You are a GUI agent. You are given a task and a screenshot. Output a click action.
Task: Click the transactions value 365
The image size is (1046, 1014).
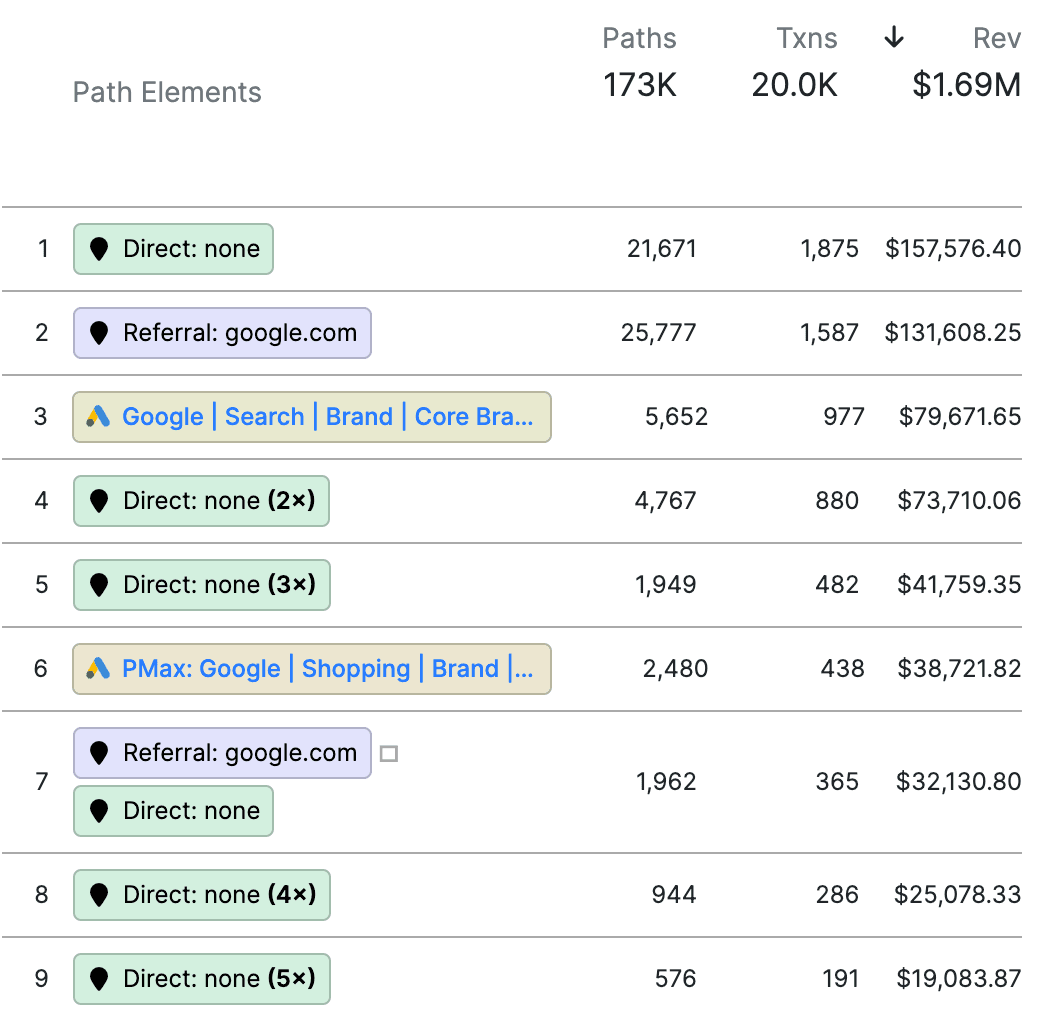click(x=837, y=782)
